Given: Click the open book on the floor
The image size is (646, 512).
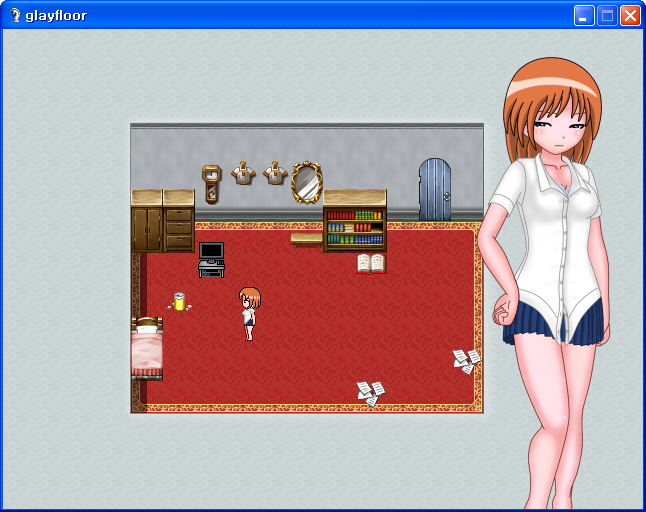Looking at the screenshot, I should (x=371, y=264).
